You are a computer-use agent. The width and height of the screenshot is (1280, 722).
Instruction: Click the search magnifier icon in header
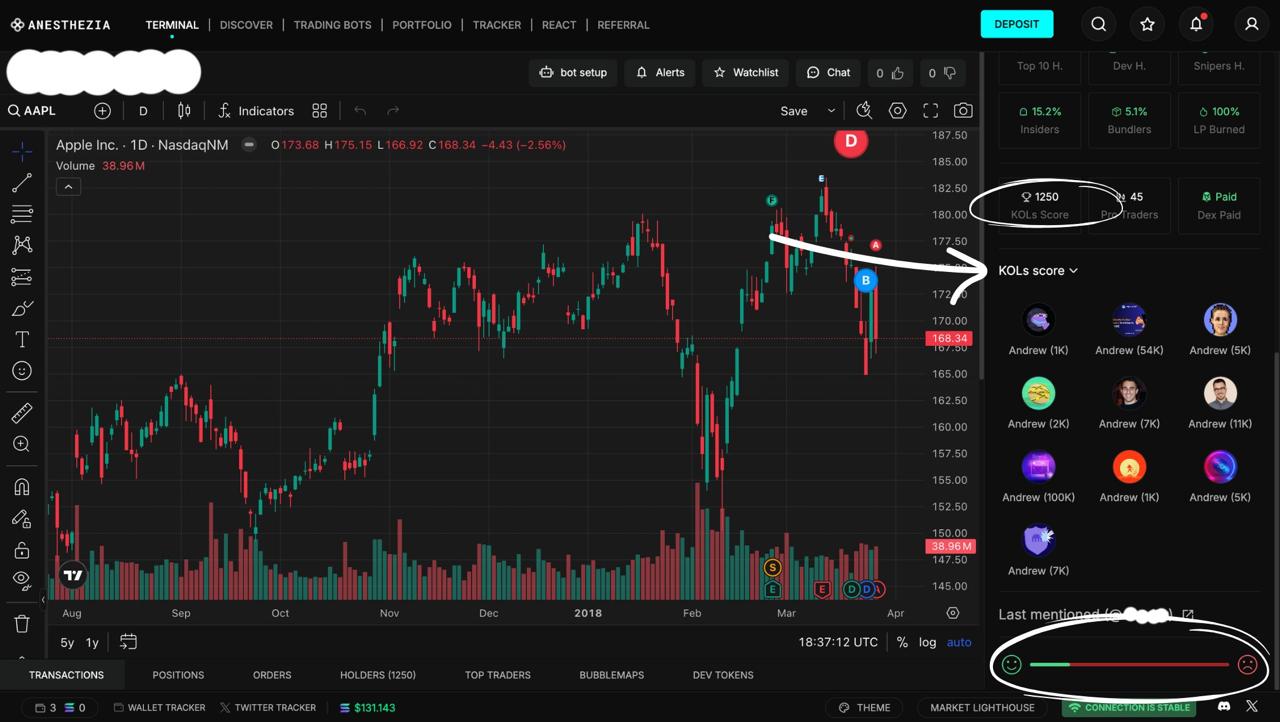(1098, 24)
